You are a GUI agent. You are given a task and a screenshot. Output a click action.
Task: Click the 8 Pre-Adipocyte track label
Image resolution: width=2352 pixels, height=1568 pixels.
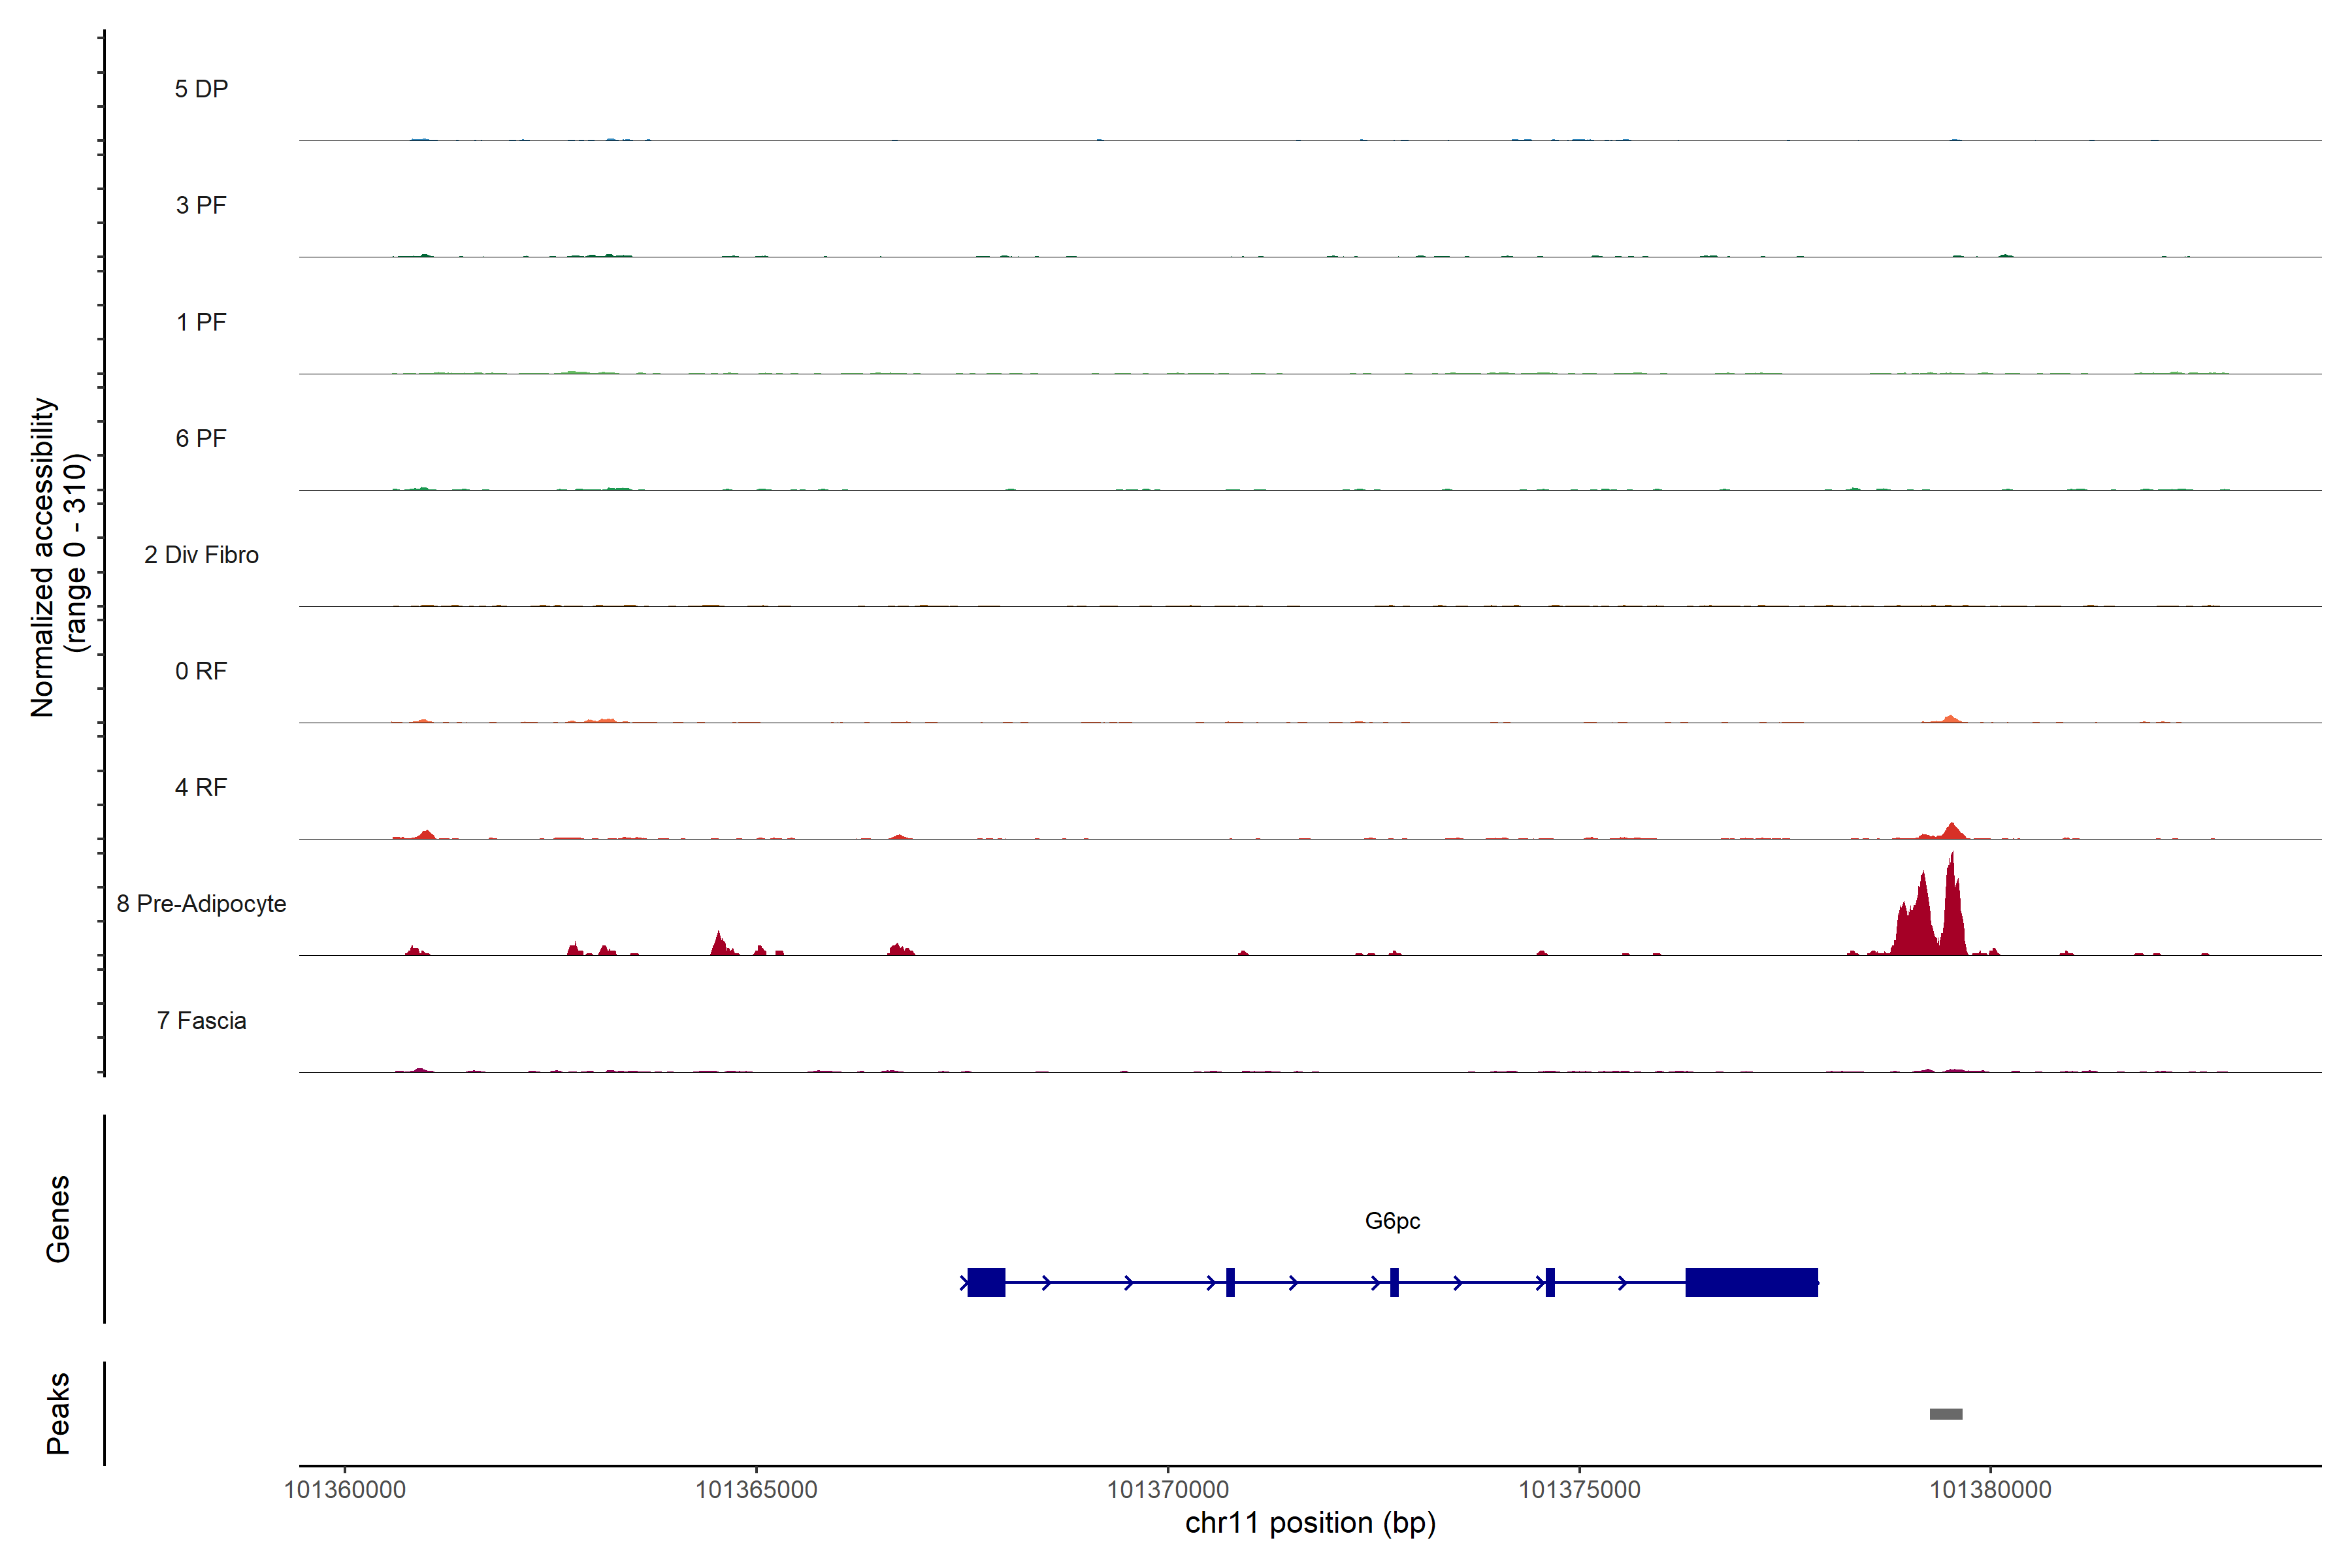pyautogui.click(x=201, y=904)
